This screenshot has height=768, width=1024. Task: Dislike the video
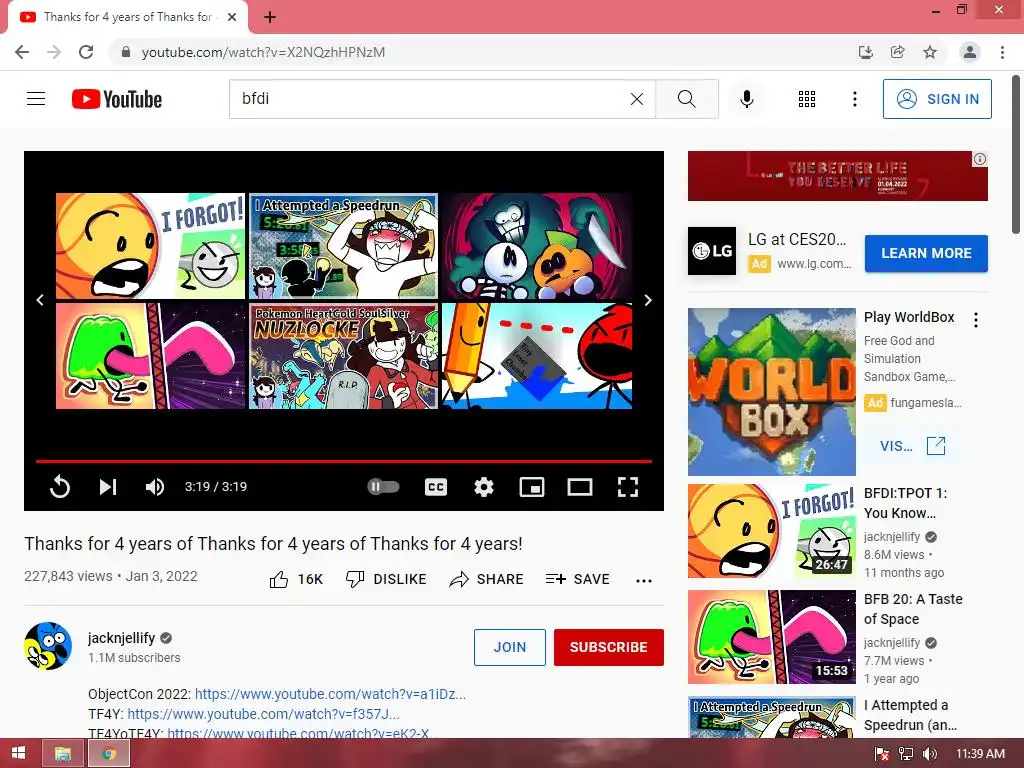coord(386,579)
